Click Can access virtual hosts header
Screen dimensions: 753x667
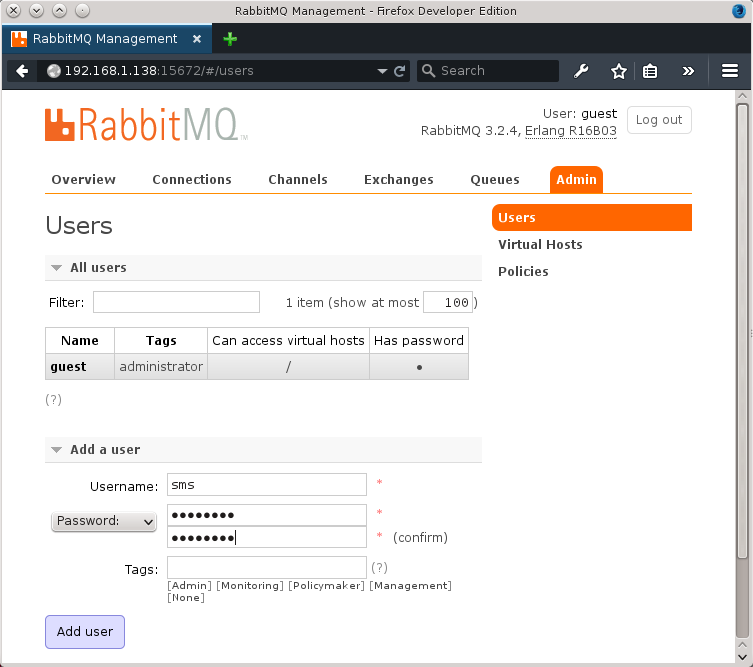tap(288, 340)
